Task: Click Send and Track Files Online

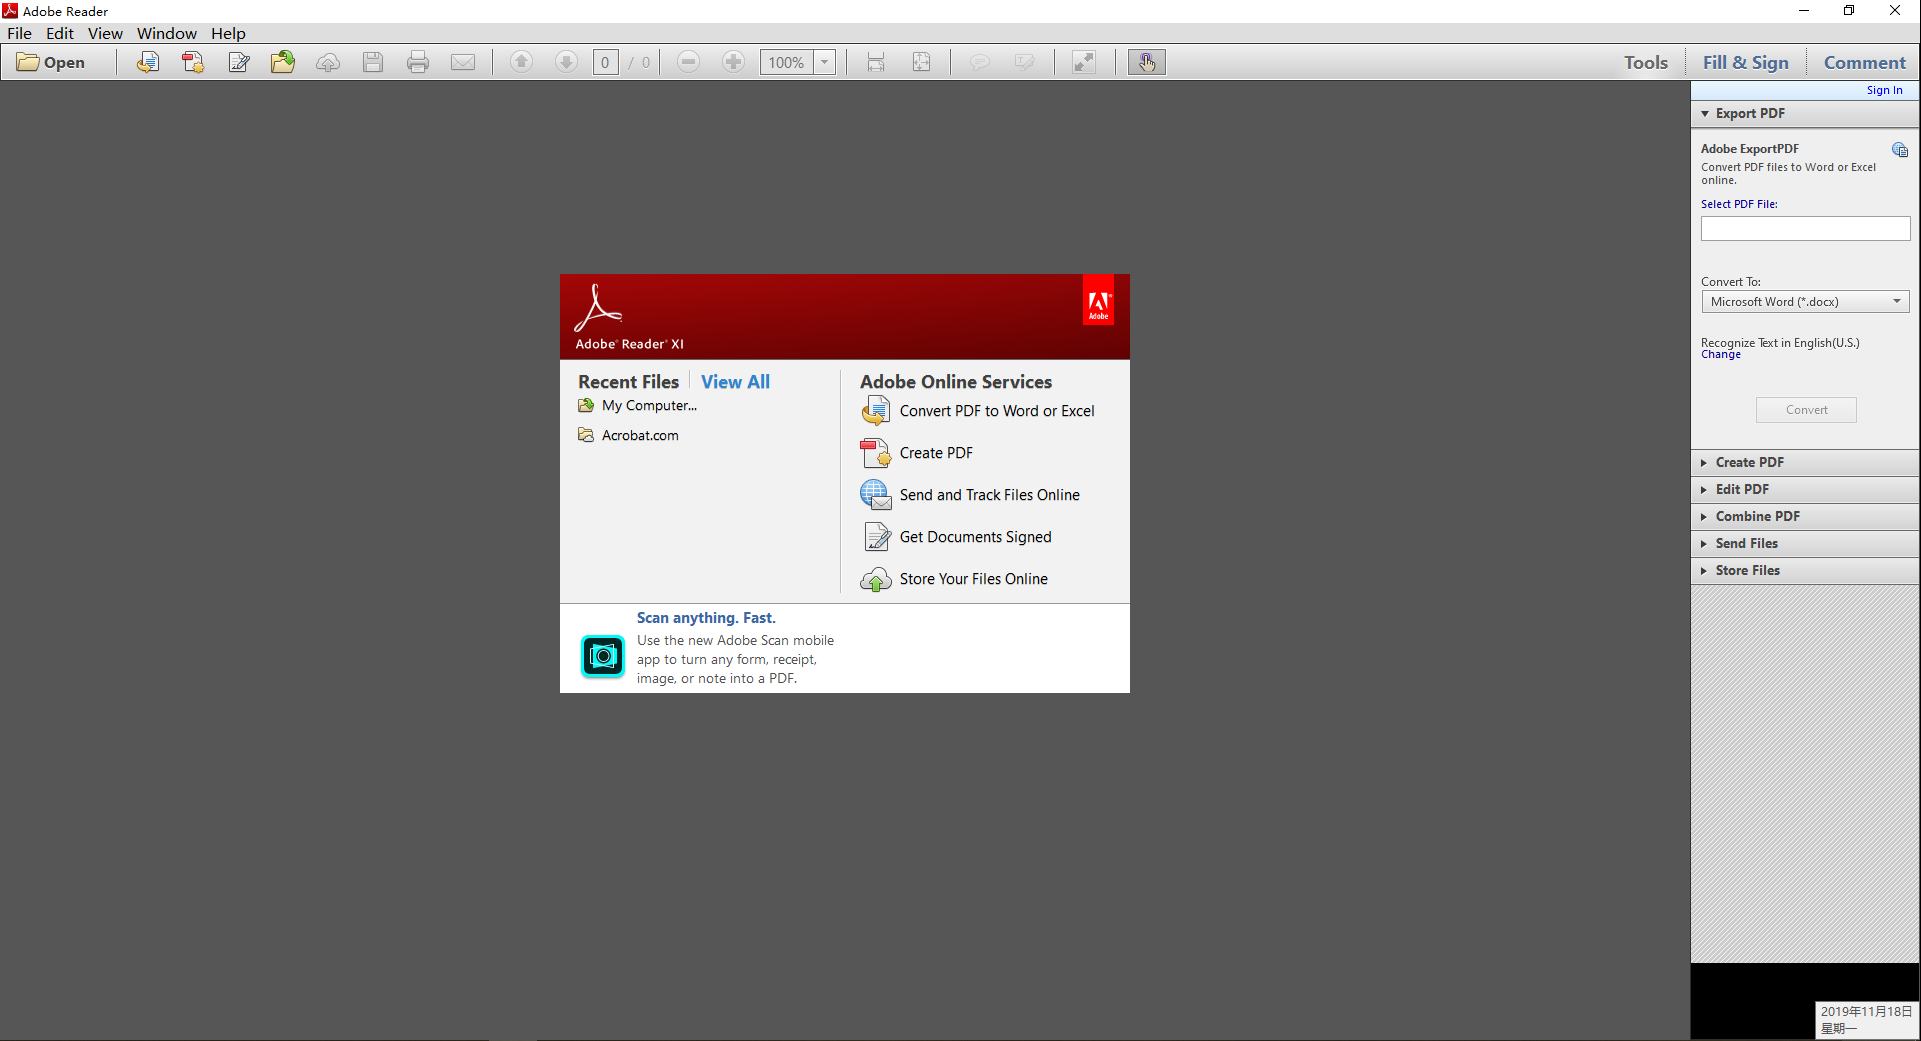Action: tap(970, 495)
